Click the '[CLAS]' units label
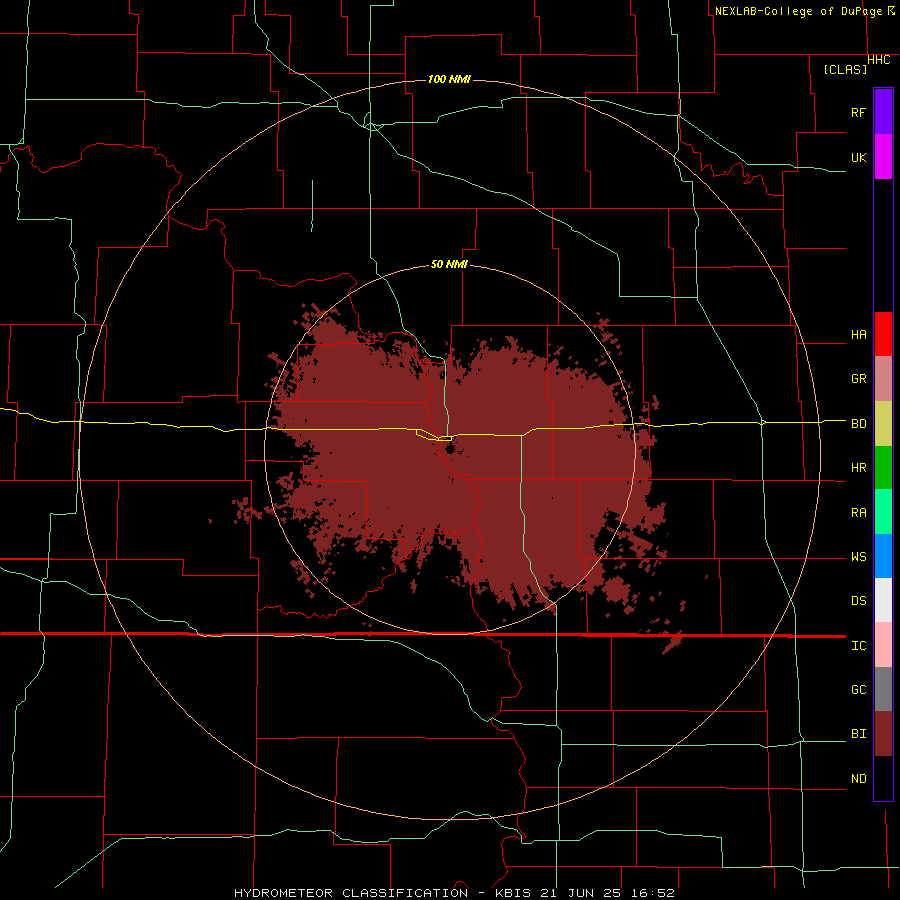Screen dimensions: 900x900 (x=845, y=69)
